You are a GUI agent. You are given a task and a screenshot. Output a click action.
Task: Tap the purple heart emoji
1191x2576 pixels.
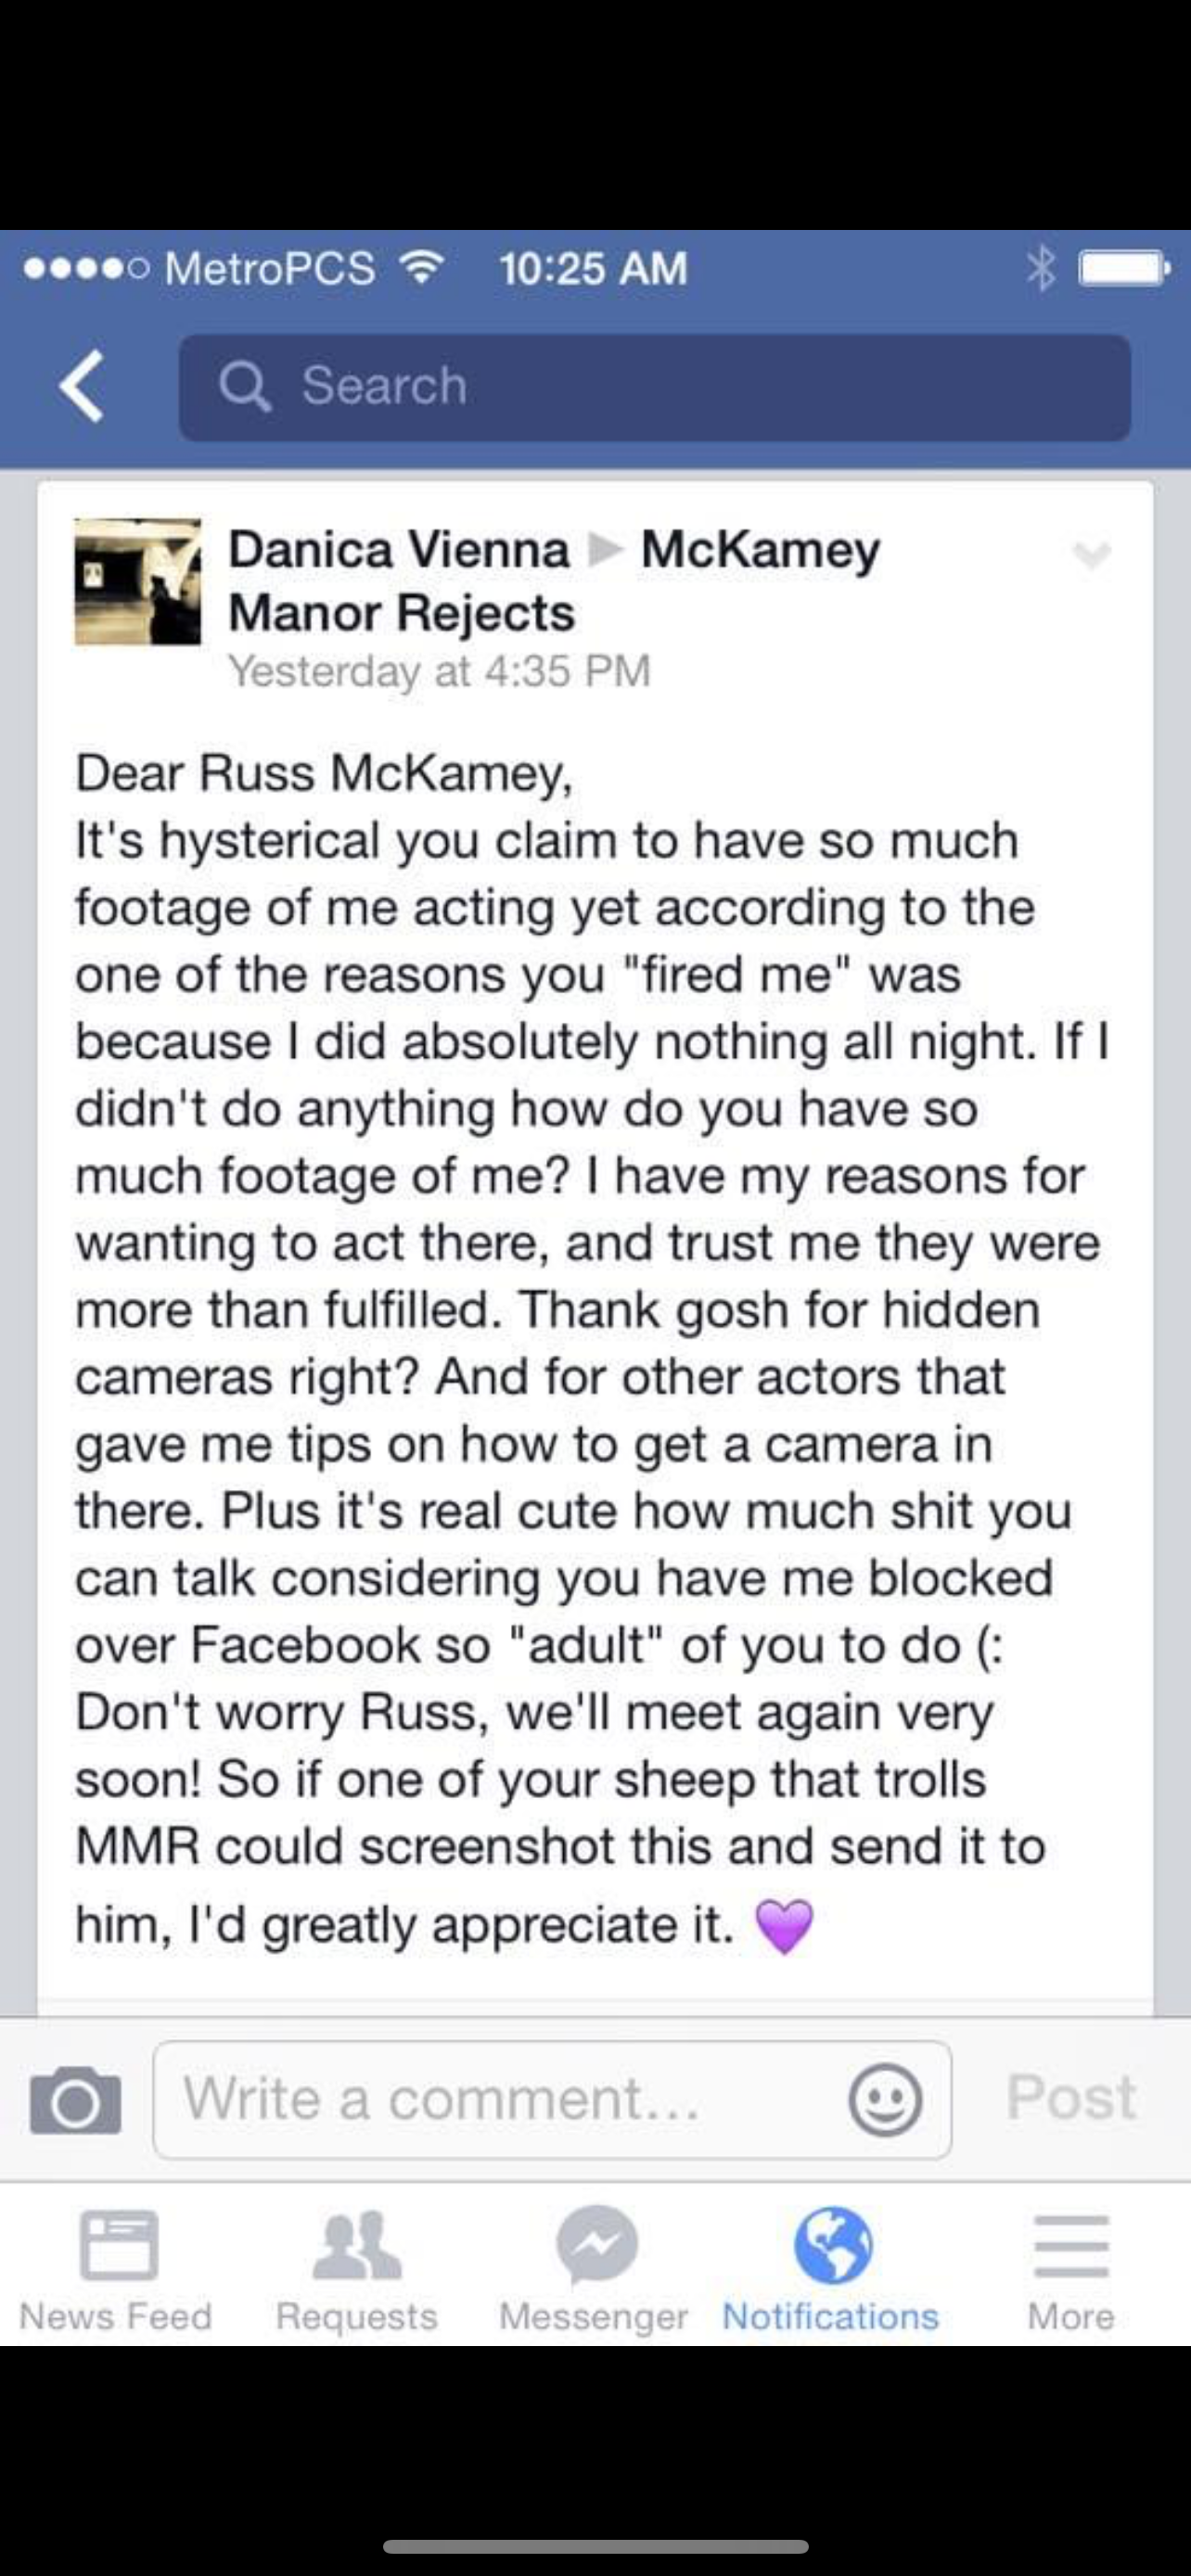(784, 1926)
